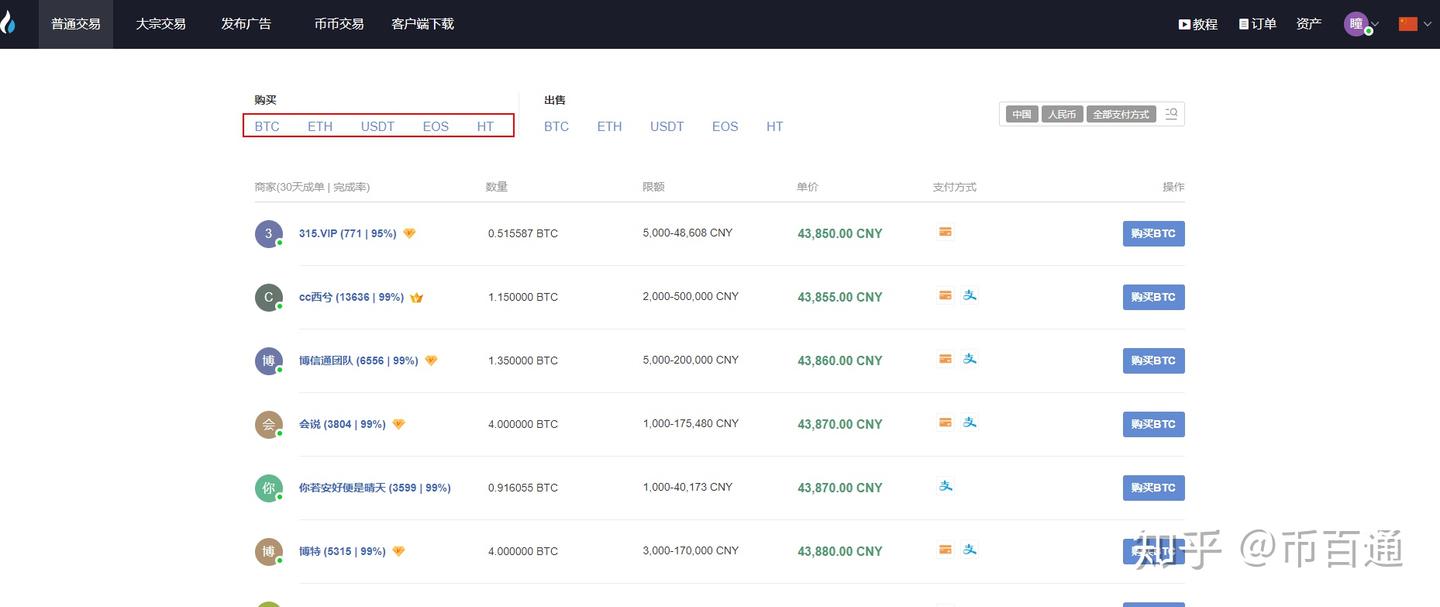The width and height of the screenshot is (1440, 607).
Task: Go to 大宗交易 in the navigation bar
Action: pos(161,24)
